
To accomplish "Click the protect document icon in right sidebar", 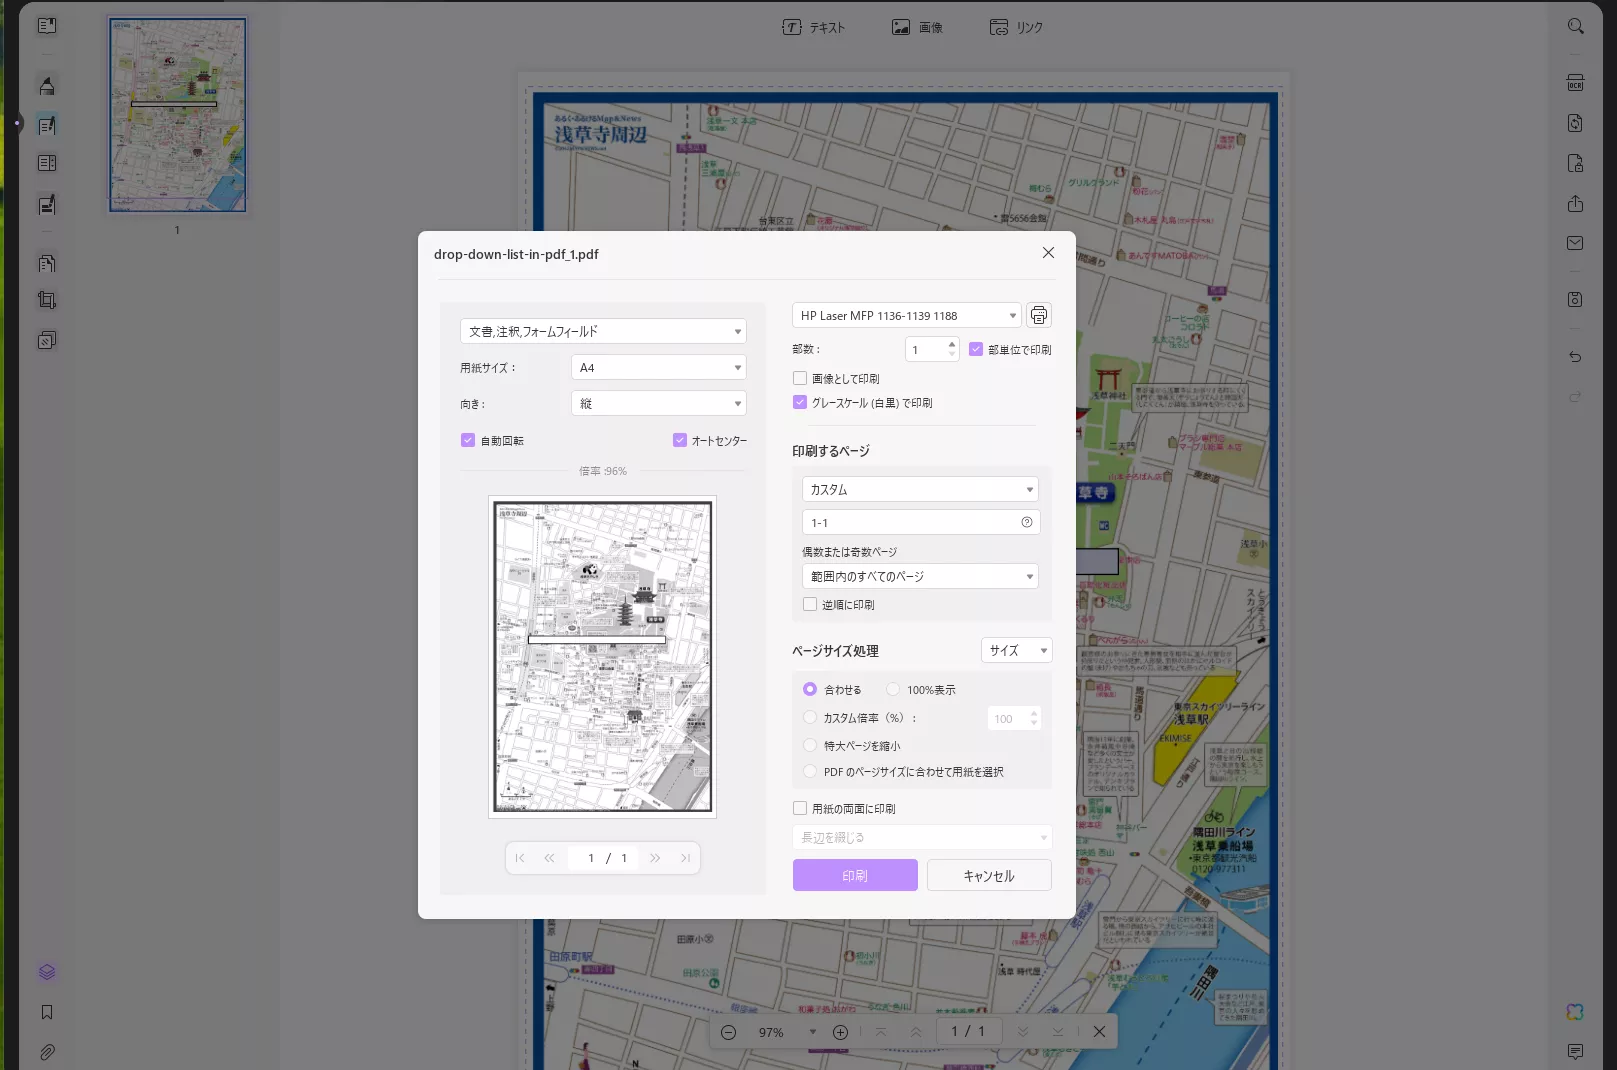I will [x=1575, y=163].
